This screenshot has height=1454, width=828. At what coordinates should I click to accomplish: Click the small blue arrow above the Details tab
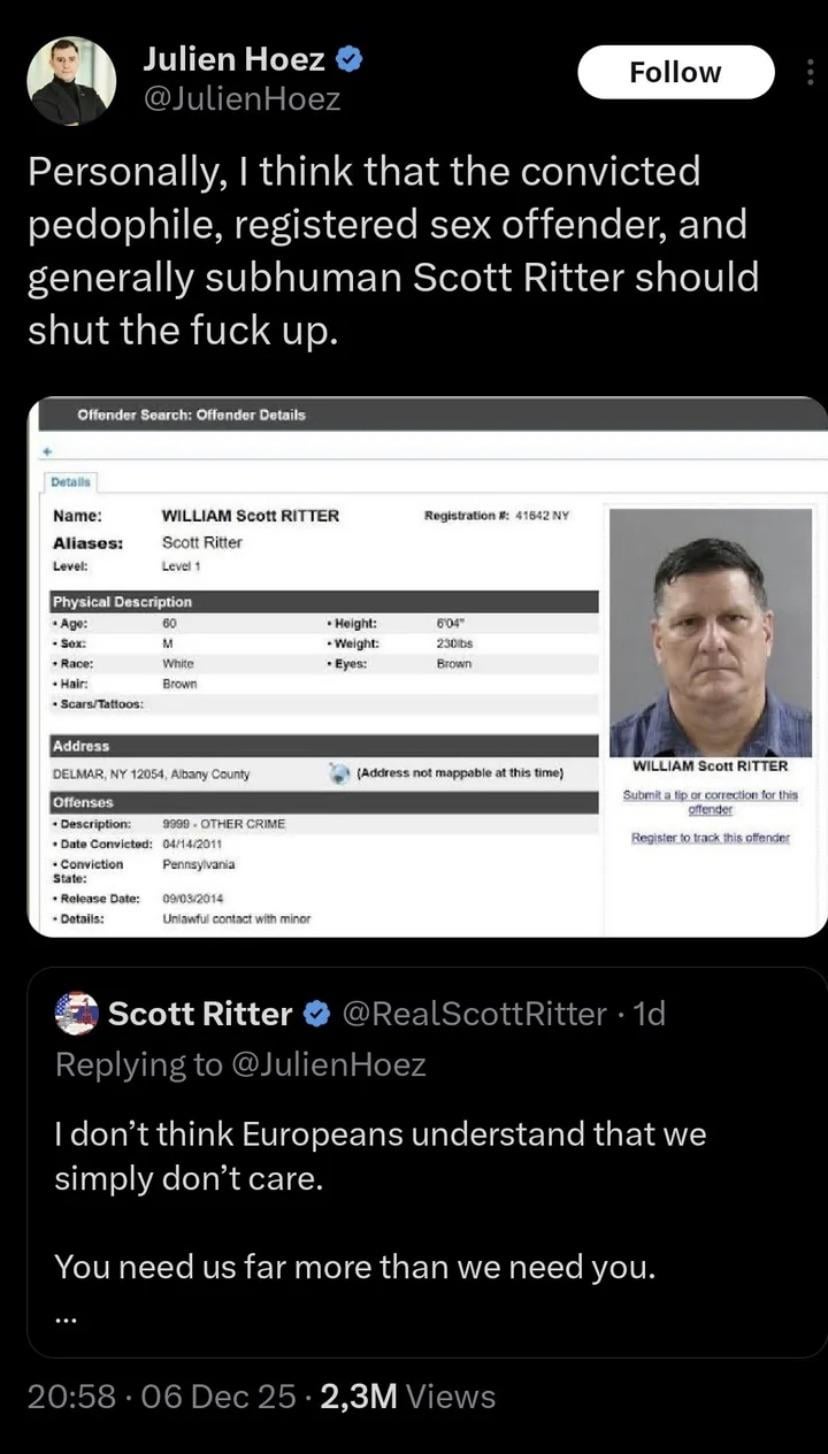click(x=46, y=452)
